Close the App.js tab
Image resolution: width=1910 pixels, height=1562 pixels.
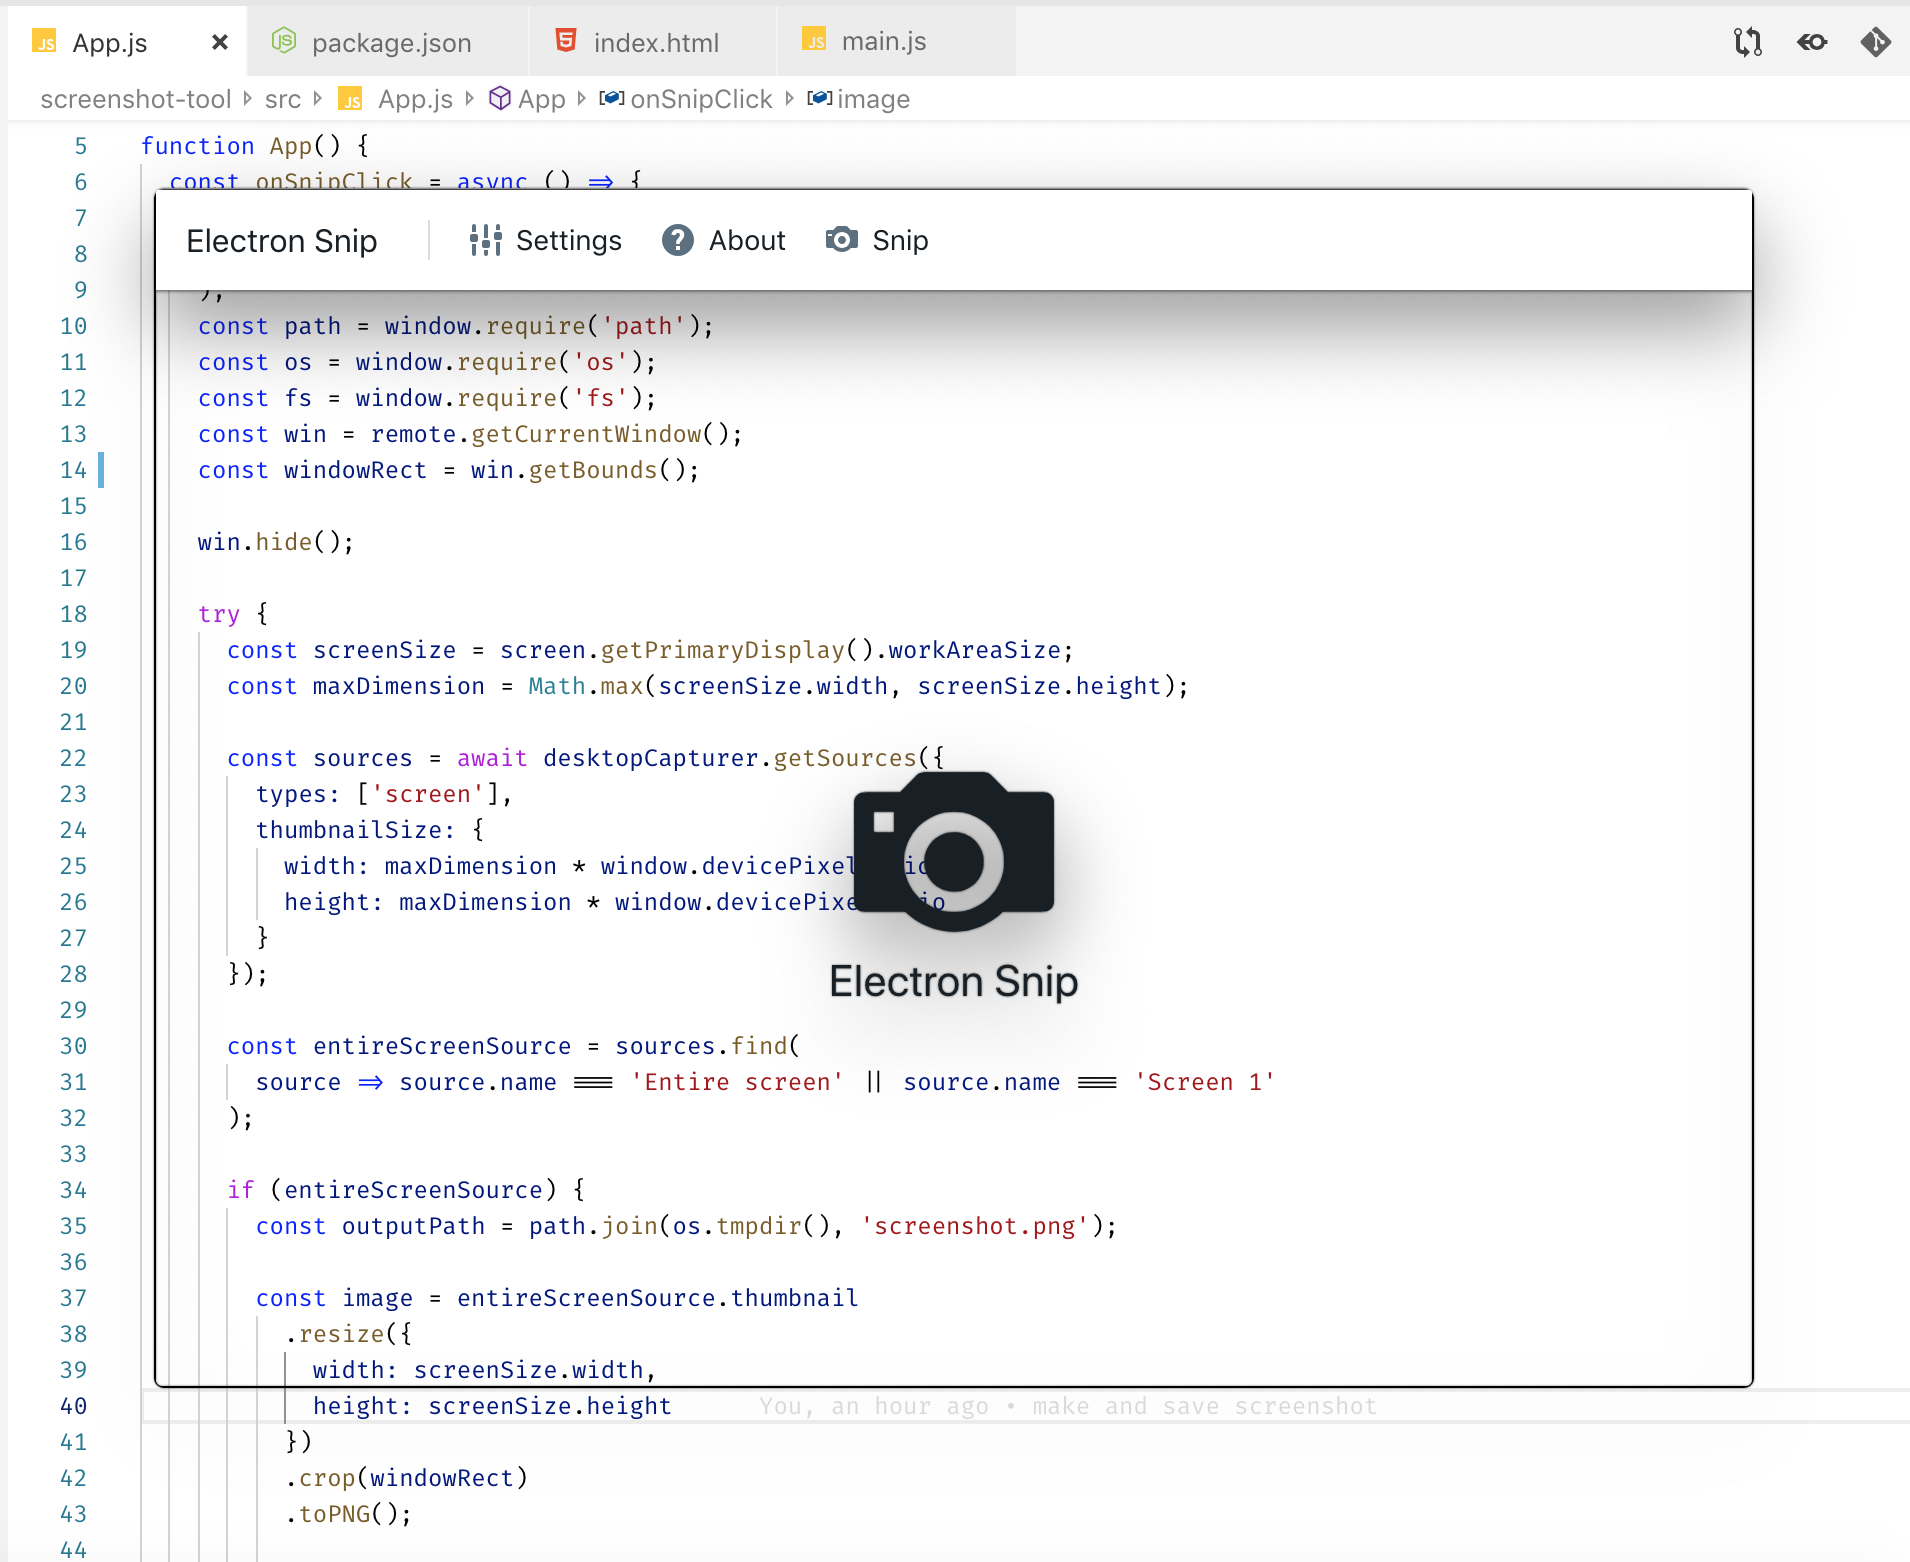pos(220,42)
